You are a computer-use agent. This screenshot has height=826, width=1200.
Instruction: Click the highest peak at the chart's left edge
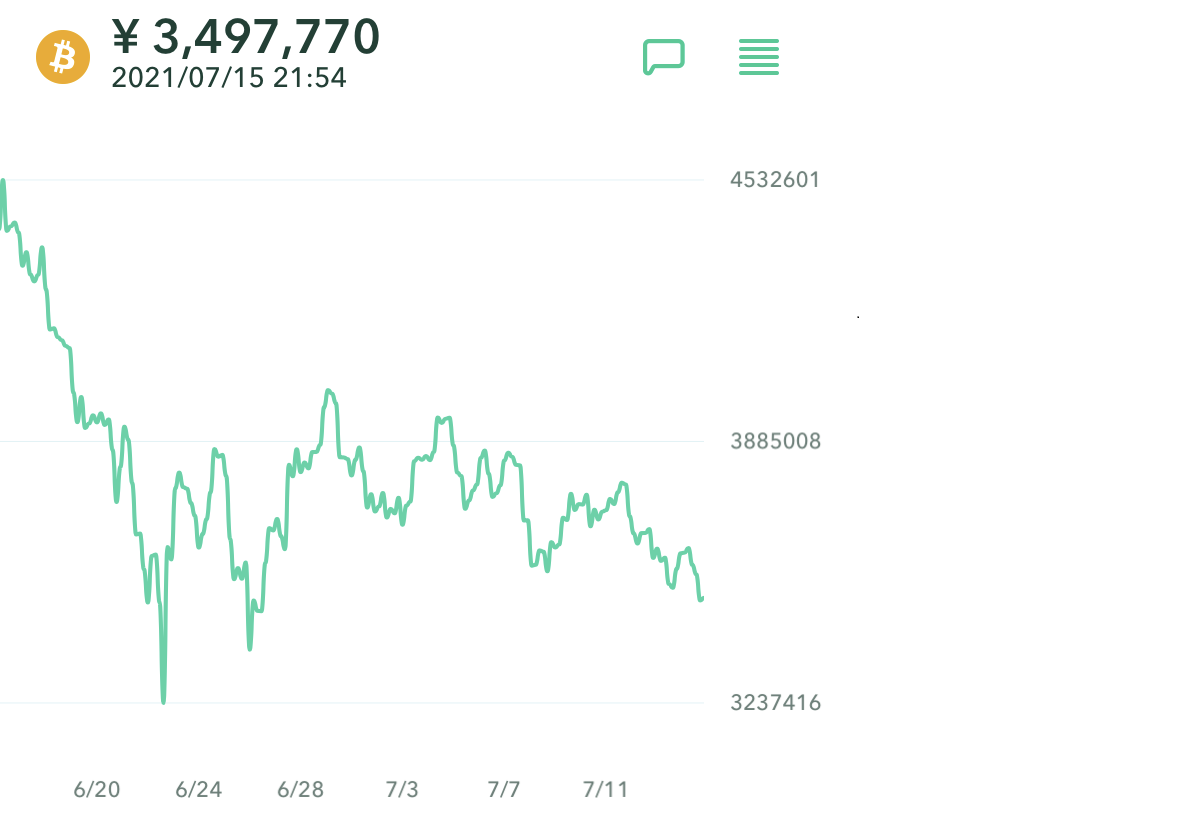3,183
